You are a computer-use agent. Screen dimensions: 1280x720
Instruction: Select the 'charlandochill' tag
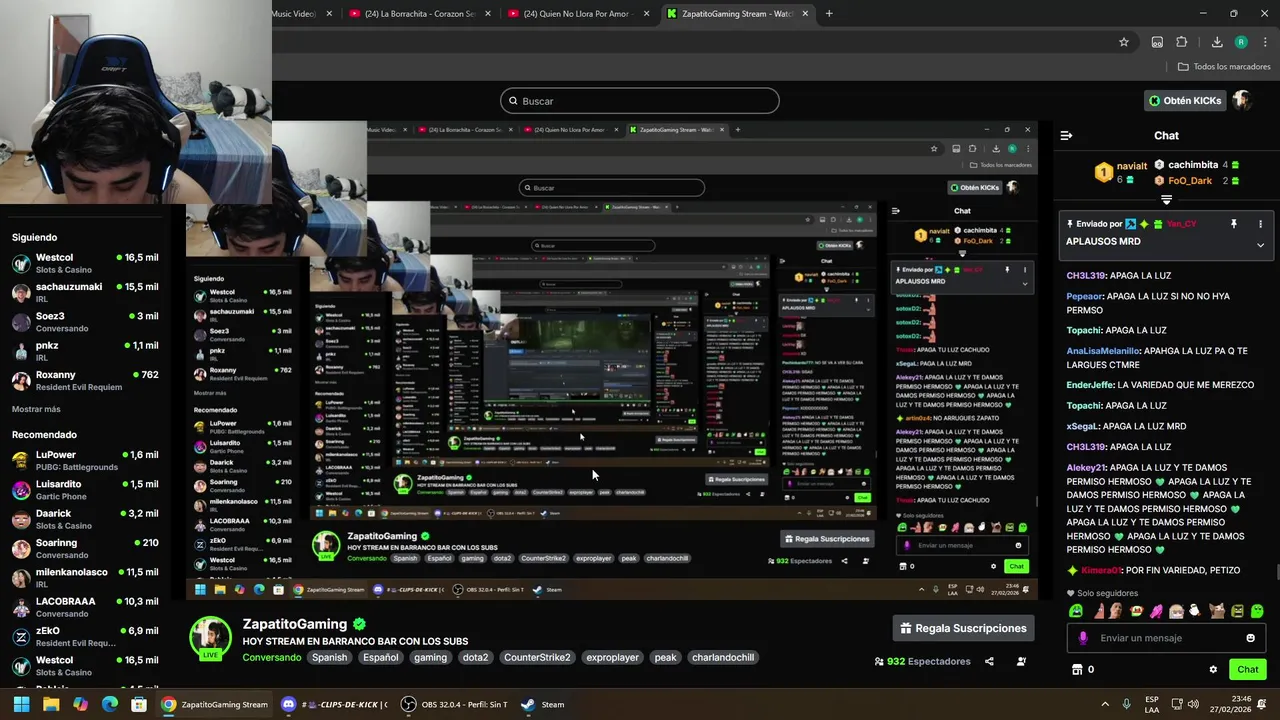[x=723, y=657]
